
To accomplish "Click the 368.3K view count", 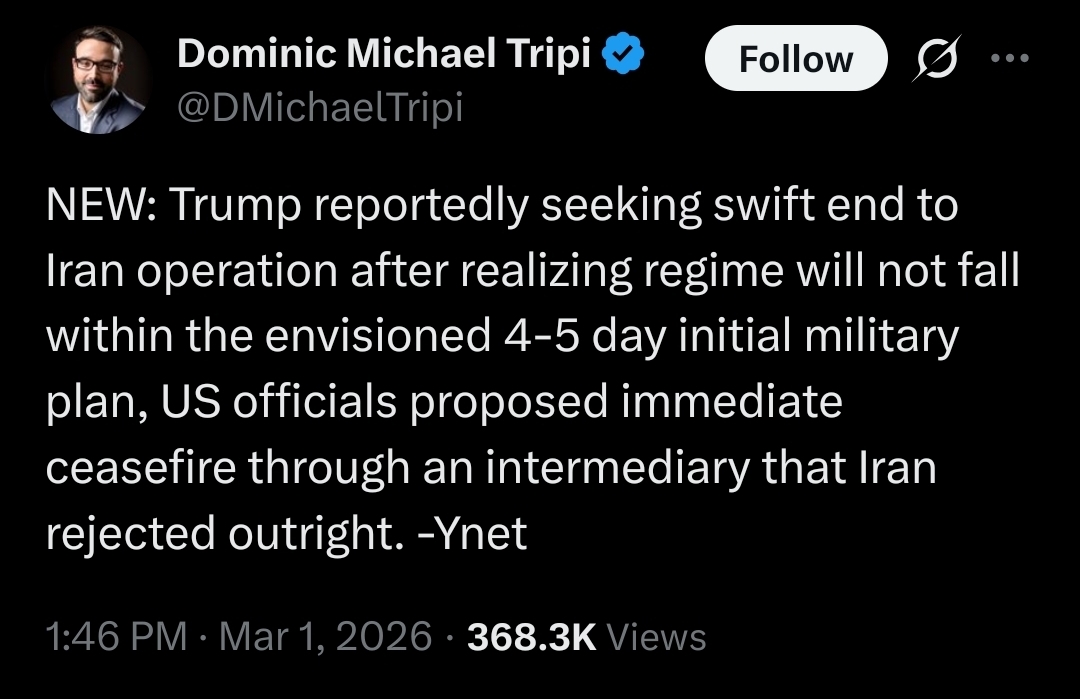I will [x=531, y=637].
